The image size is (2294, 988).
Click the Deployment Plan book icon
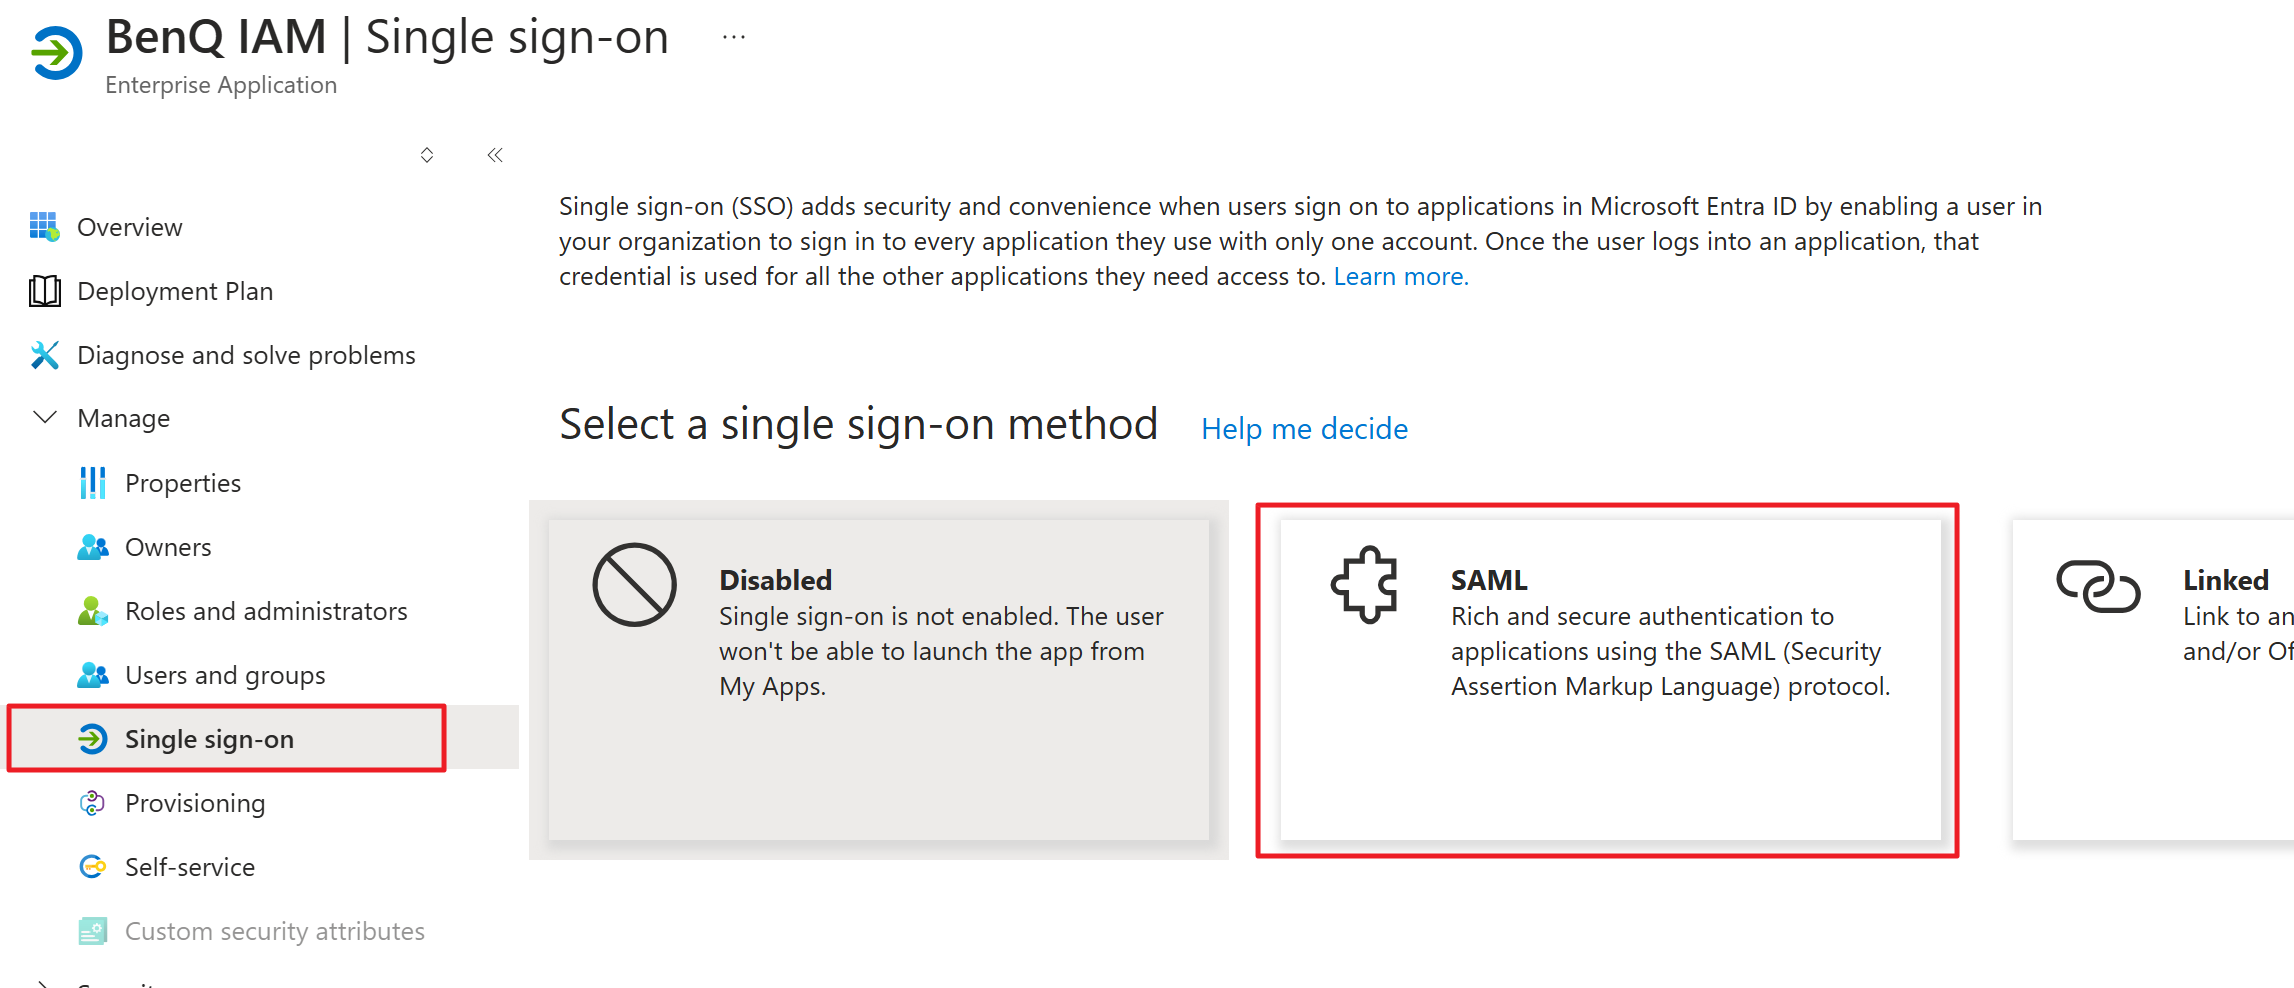click(x=44, y=291)
